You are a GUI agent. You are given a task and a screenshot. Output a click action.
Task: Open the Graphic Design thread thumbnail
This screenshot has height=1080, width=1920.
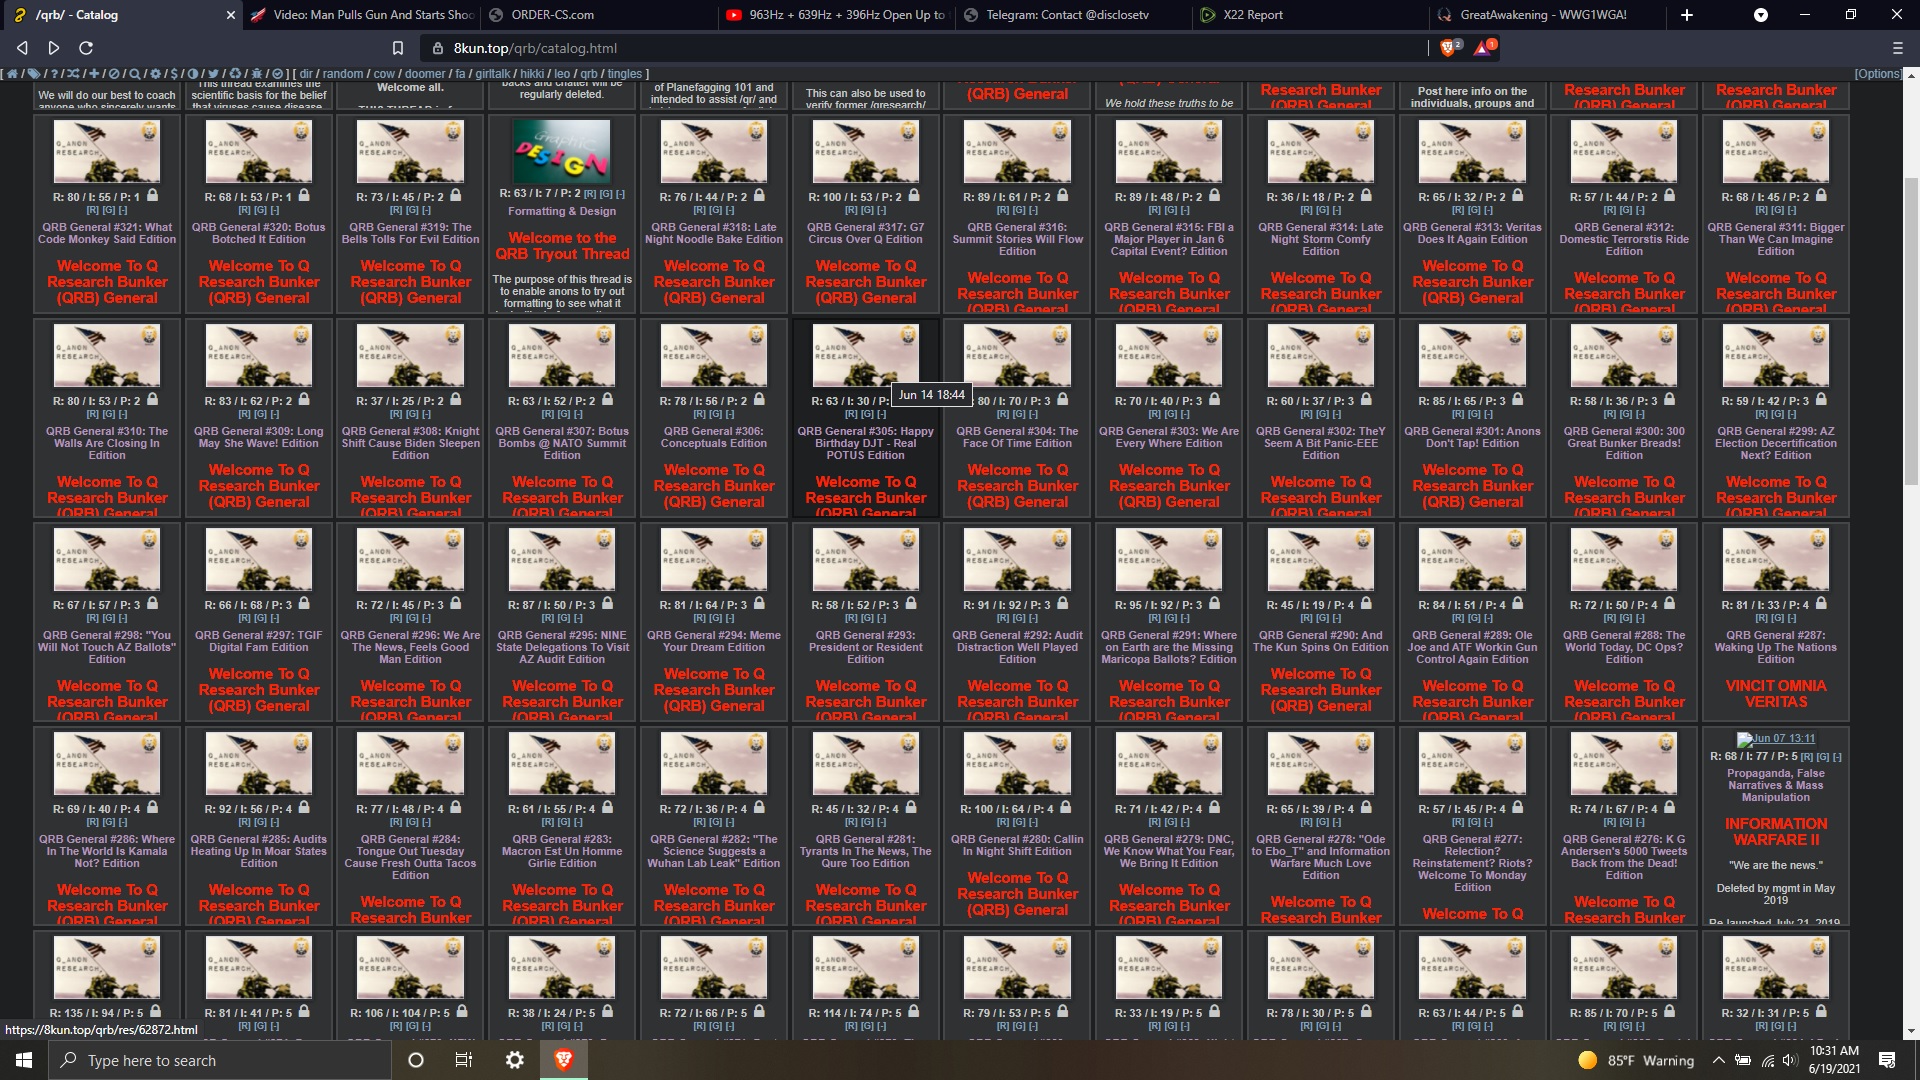tap(561, 150)
